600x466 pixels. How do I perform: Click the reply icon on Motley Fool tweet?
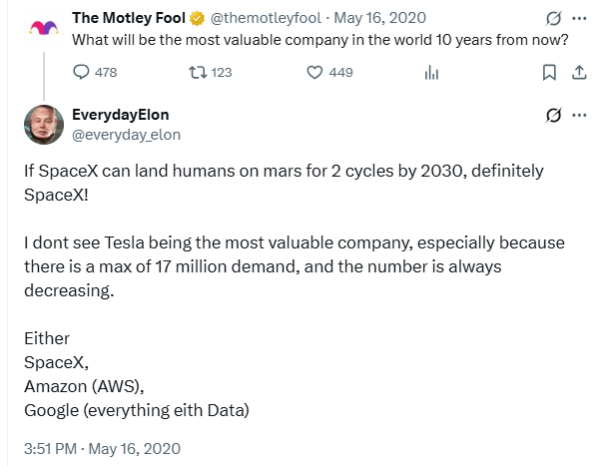82,72
